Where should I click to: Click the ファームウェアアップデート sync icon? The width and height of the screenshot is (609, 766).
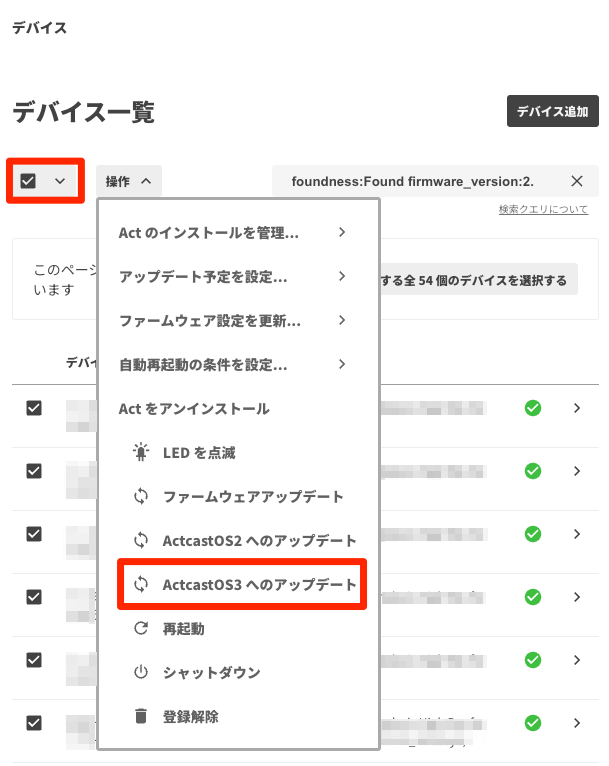[141, 497]
